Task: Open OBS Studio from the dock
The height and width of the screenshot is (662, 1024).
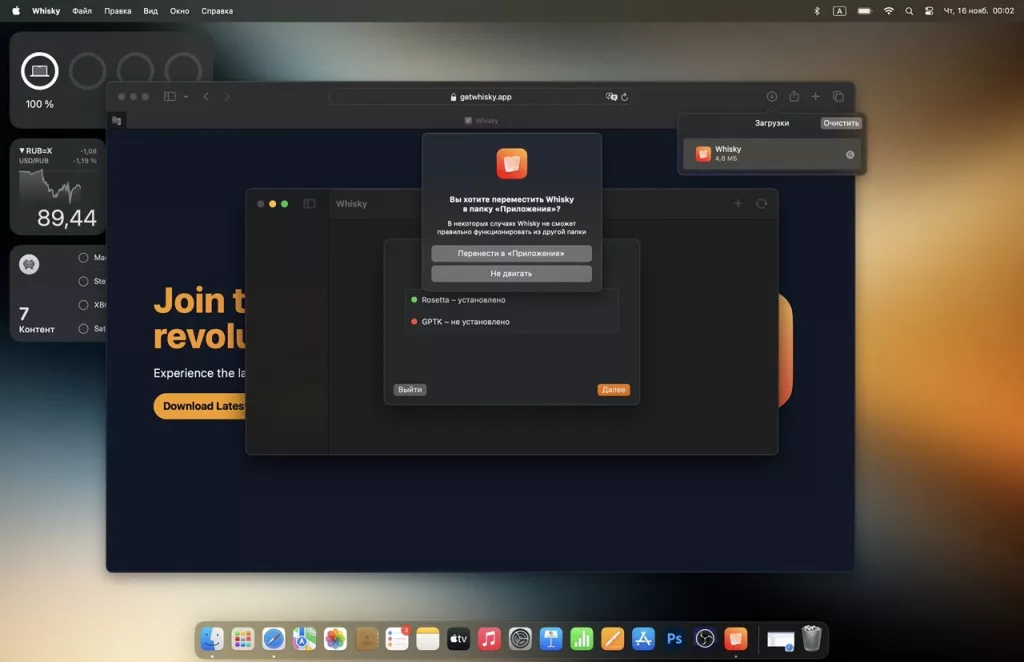Action: [705, 638]
